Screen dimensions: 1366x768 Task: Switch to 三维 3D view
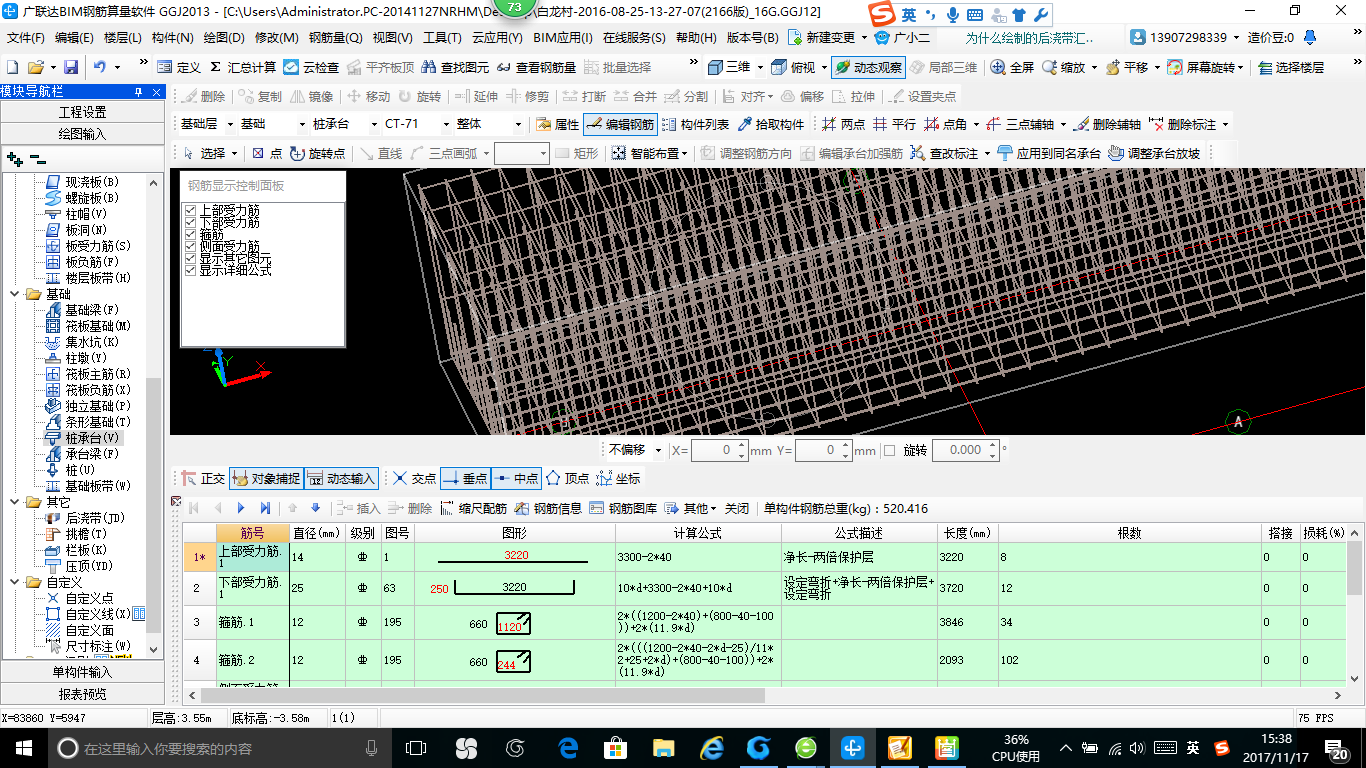[729, 67]
